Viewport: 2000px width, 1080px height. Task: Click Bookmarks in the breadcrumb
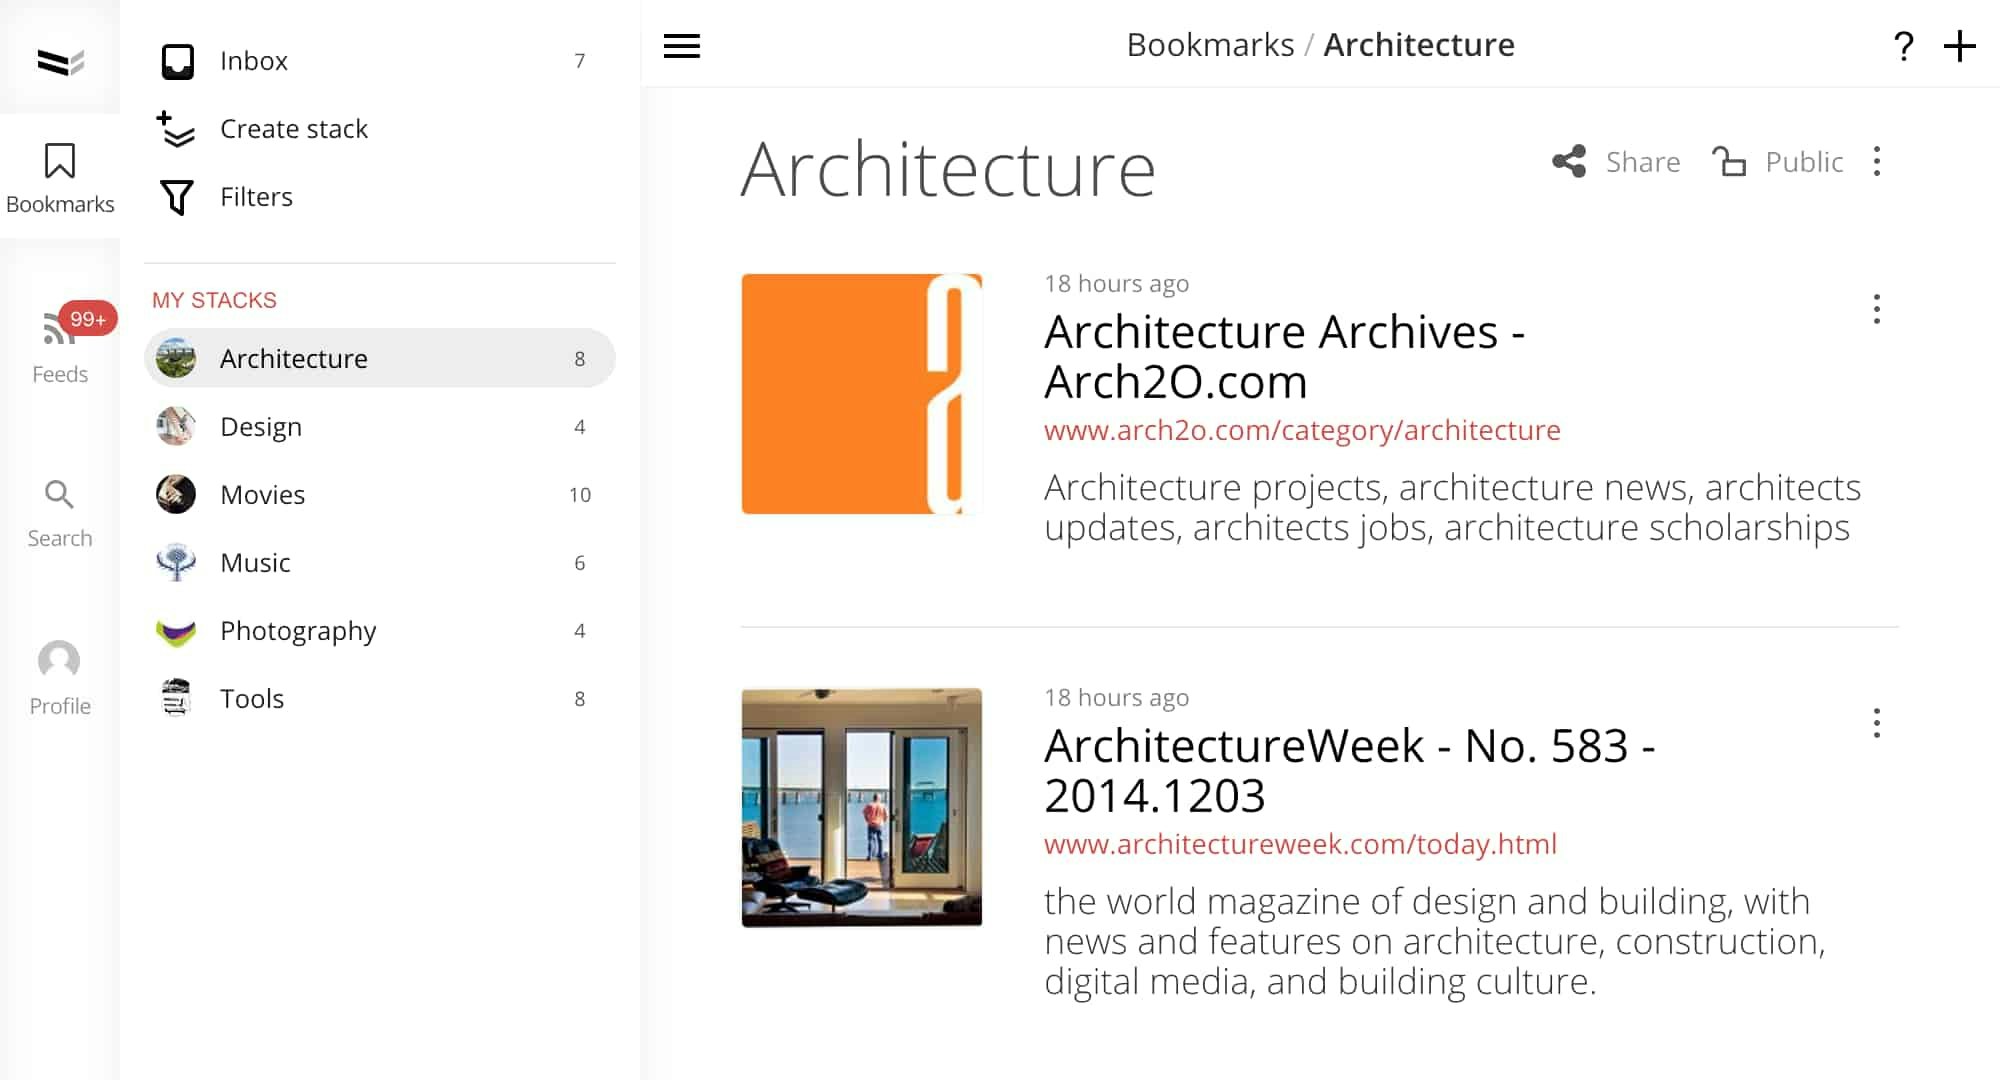tap(1210, 45)
